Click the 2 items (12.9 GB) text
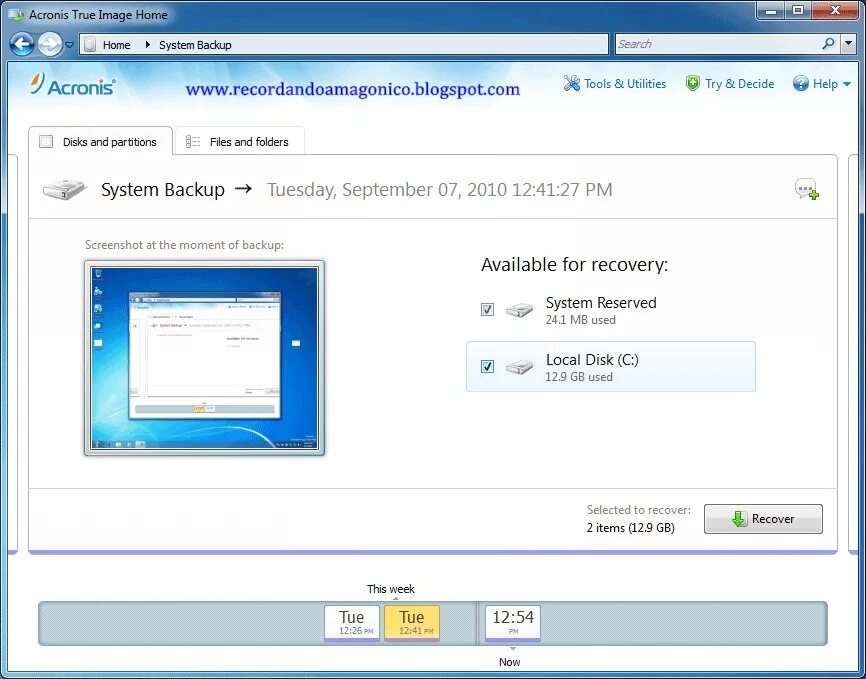This screenshot has height=679, width=866. [x=630, y=528]
